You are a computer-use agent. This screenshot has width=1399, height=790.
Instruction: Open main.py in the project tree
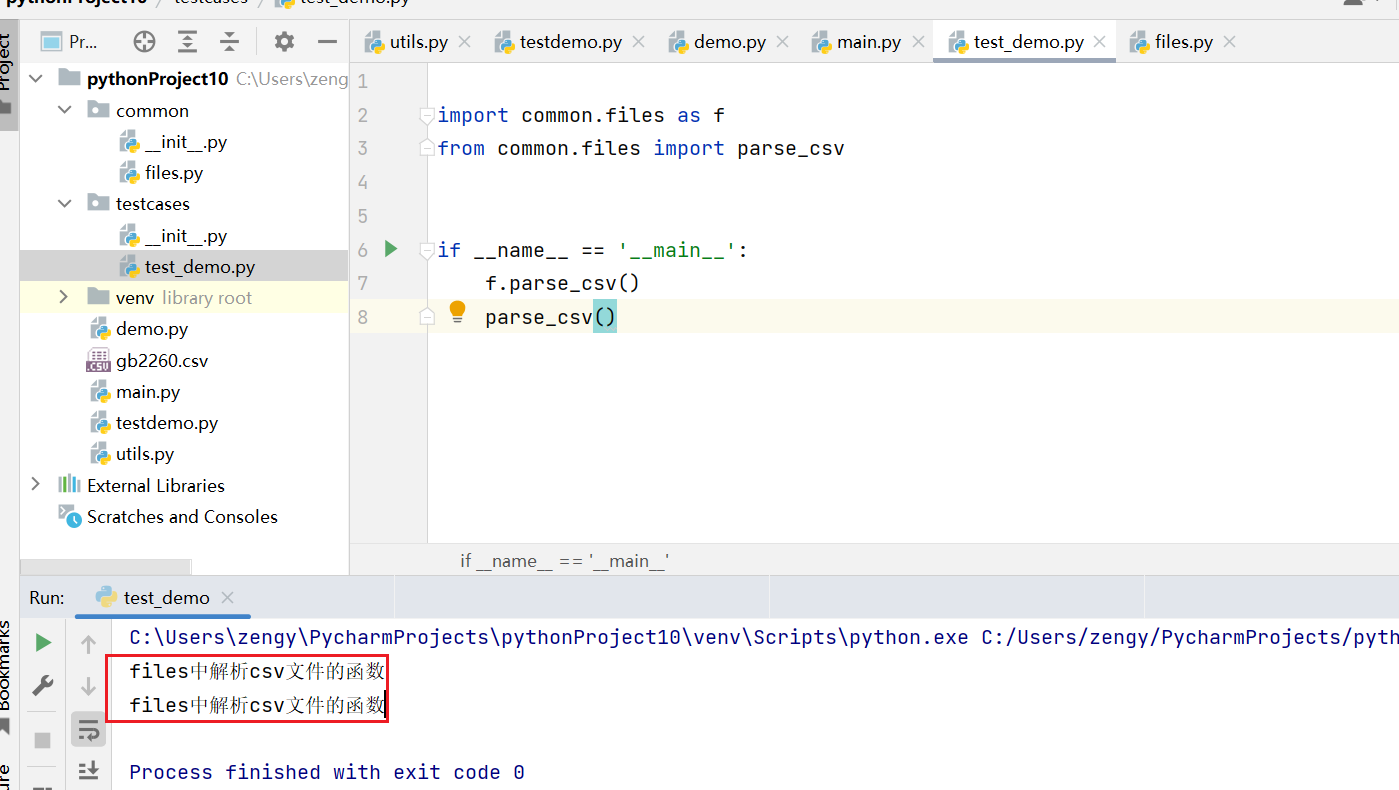tap(135, 392)
